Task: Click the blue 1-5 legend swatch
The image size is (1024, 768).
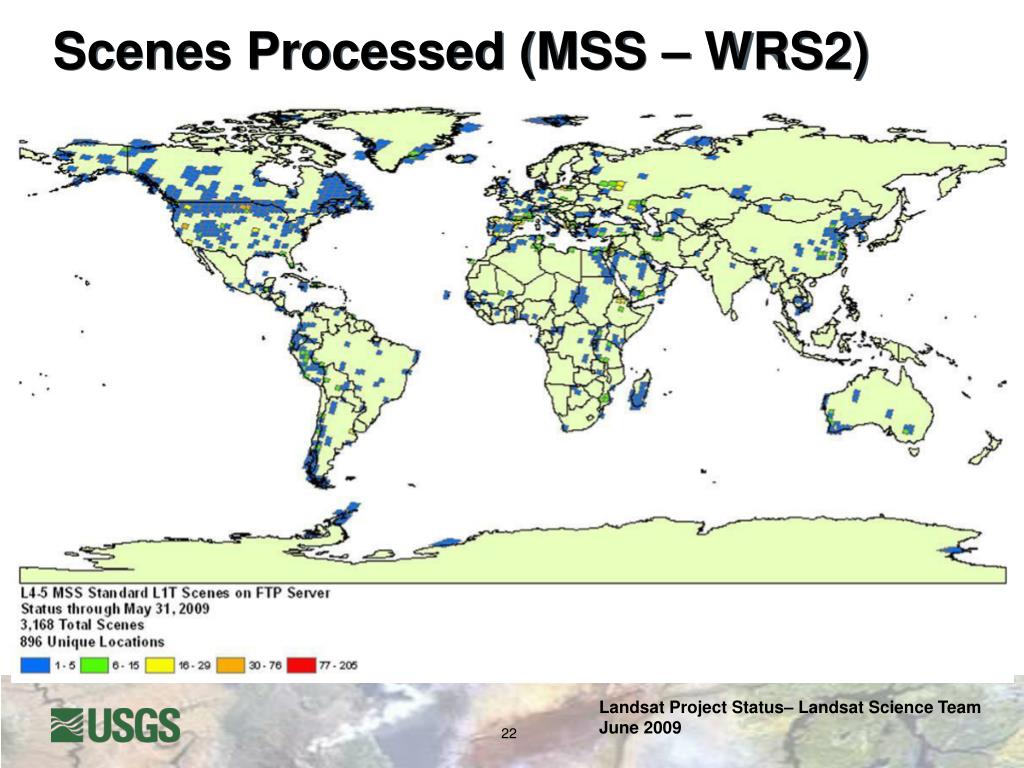Action: click(x=35, y=665)
